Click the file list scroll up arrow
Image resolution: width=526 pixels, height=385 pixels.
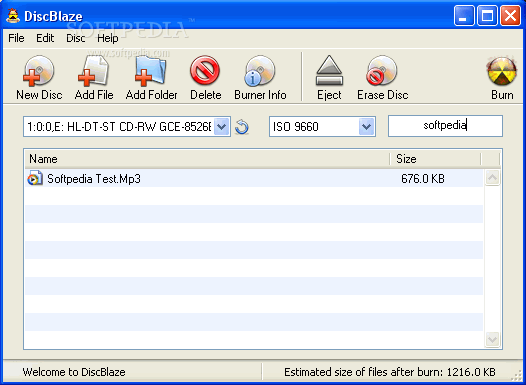pos(492,178)
